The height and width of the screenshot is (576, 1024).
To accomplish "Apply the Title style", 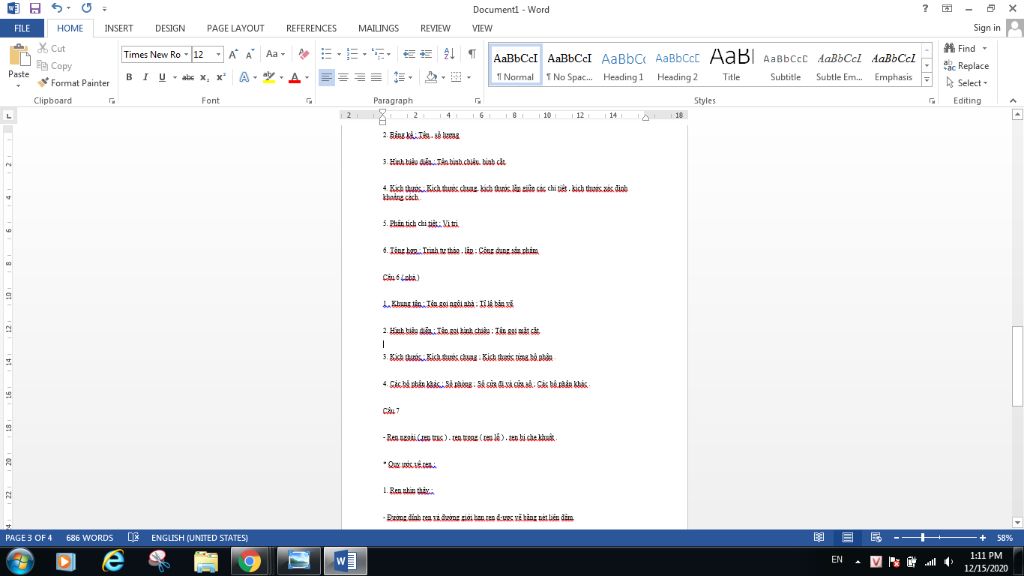I will click(x=731, y=65).
